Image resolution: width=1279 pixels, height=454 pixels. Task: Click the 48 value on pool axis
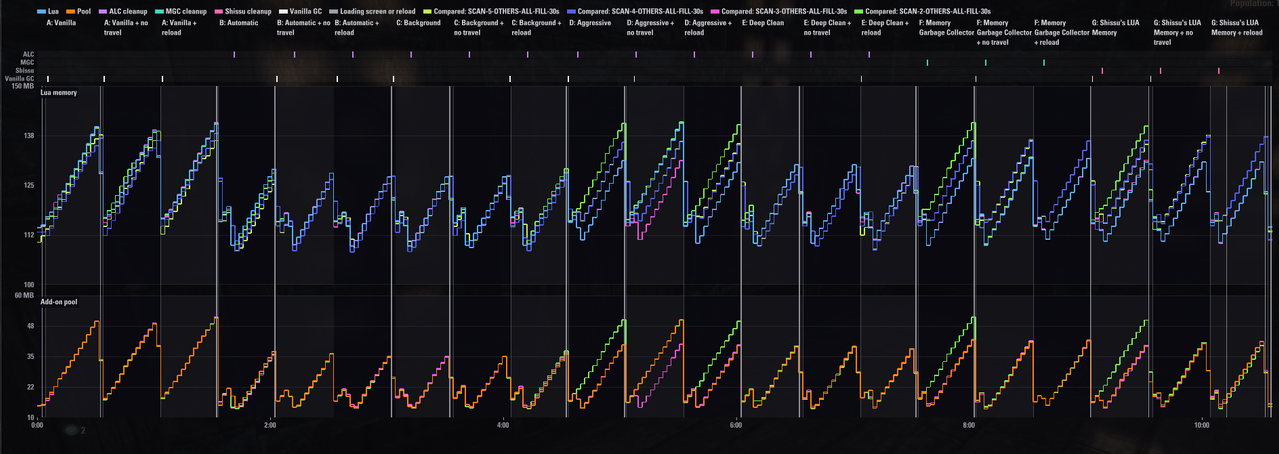pos(29,326)
